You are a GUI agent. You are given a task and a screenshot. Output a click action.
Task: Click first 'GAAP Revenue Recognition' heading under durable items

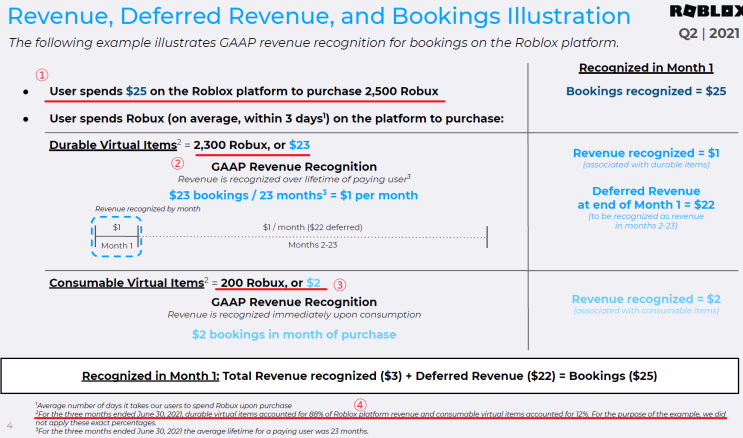[294, 167]
